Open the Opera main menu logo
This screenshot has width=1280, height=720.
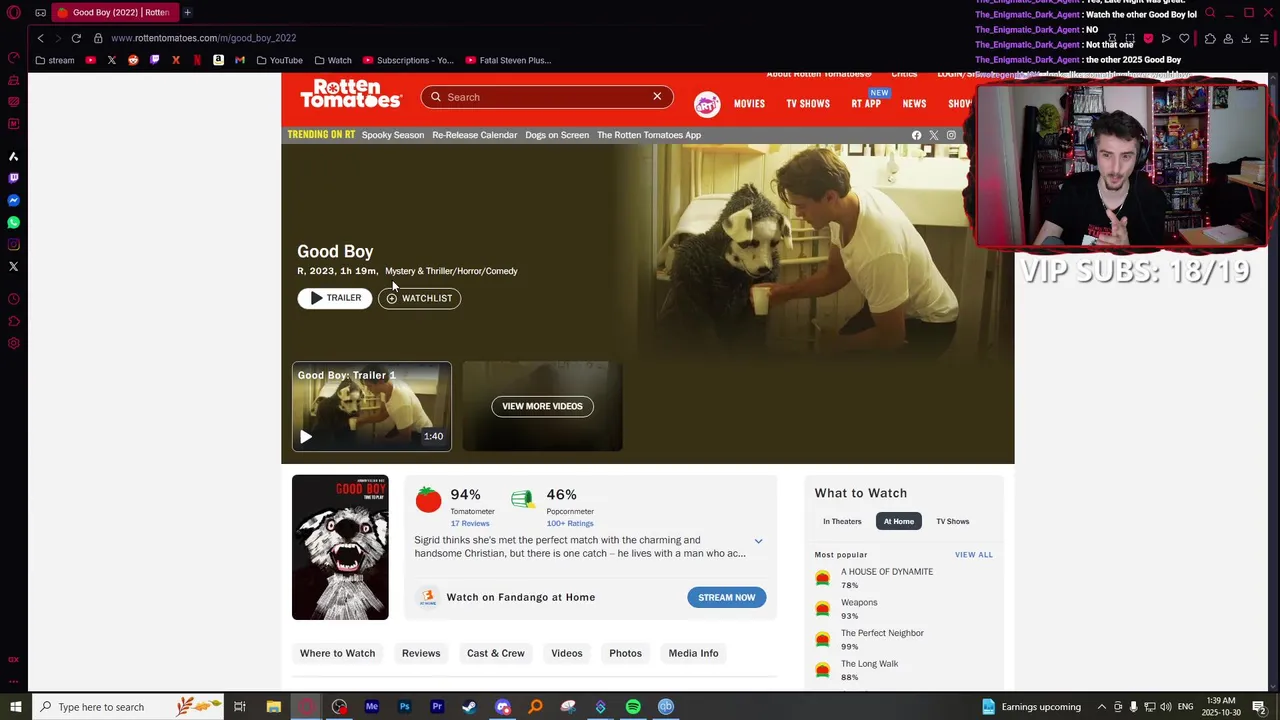[14, 12]
